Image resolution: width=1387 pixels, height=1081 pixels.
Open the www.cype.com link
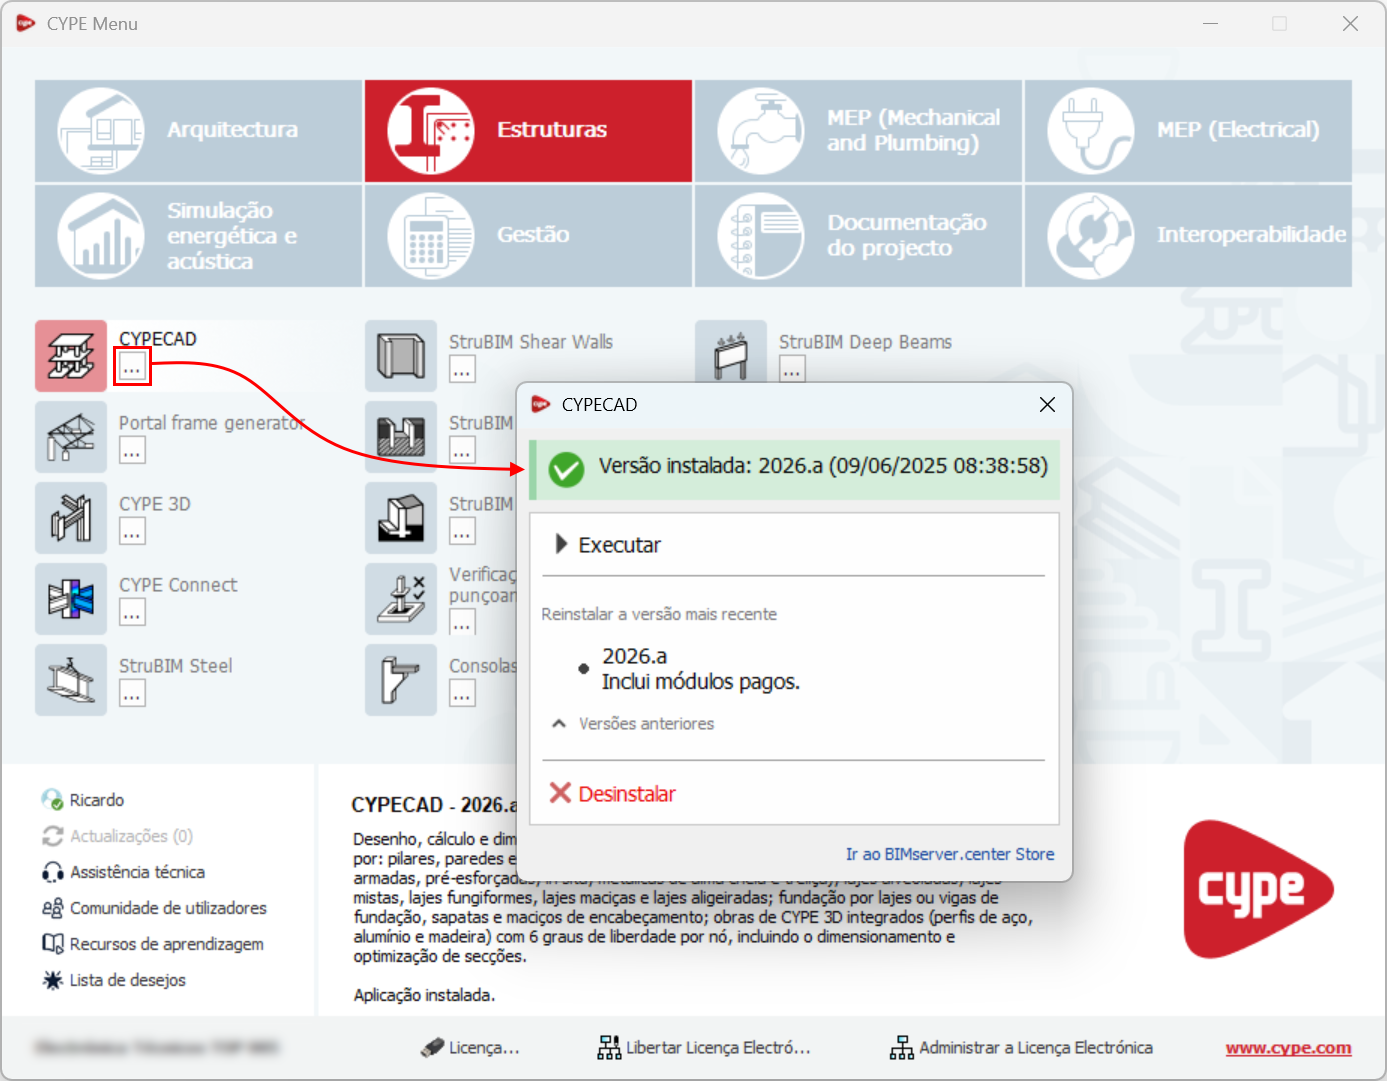click(x=1288, y=1048)
